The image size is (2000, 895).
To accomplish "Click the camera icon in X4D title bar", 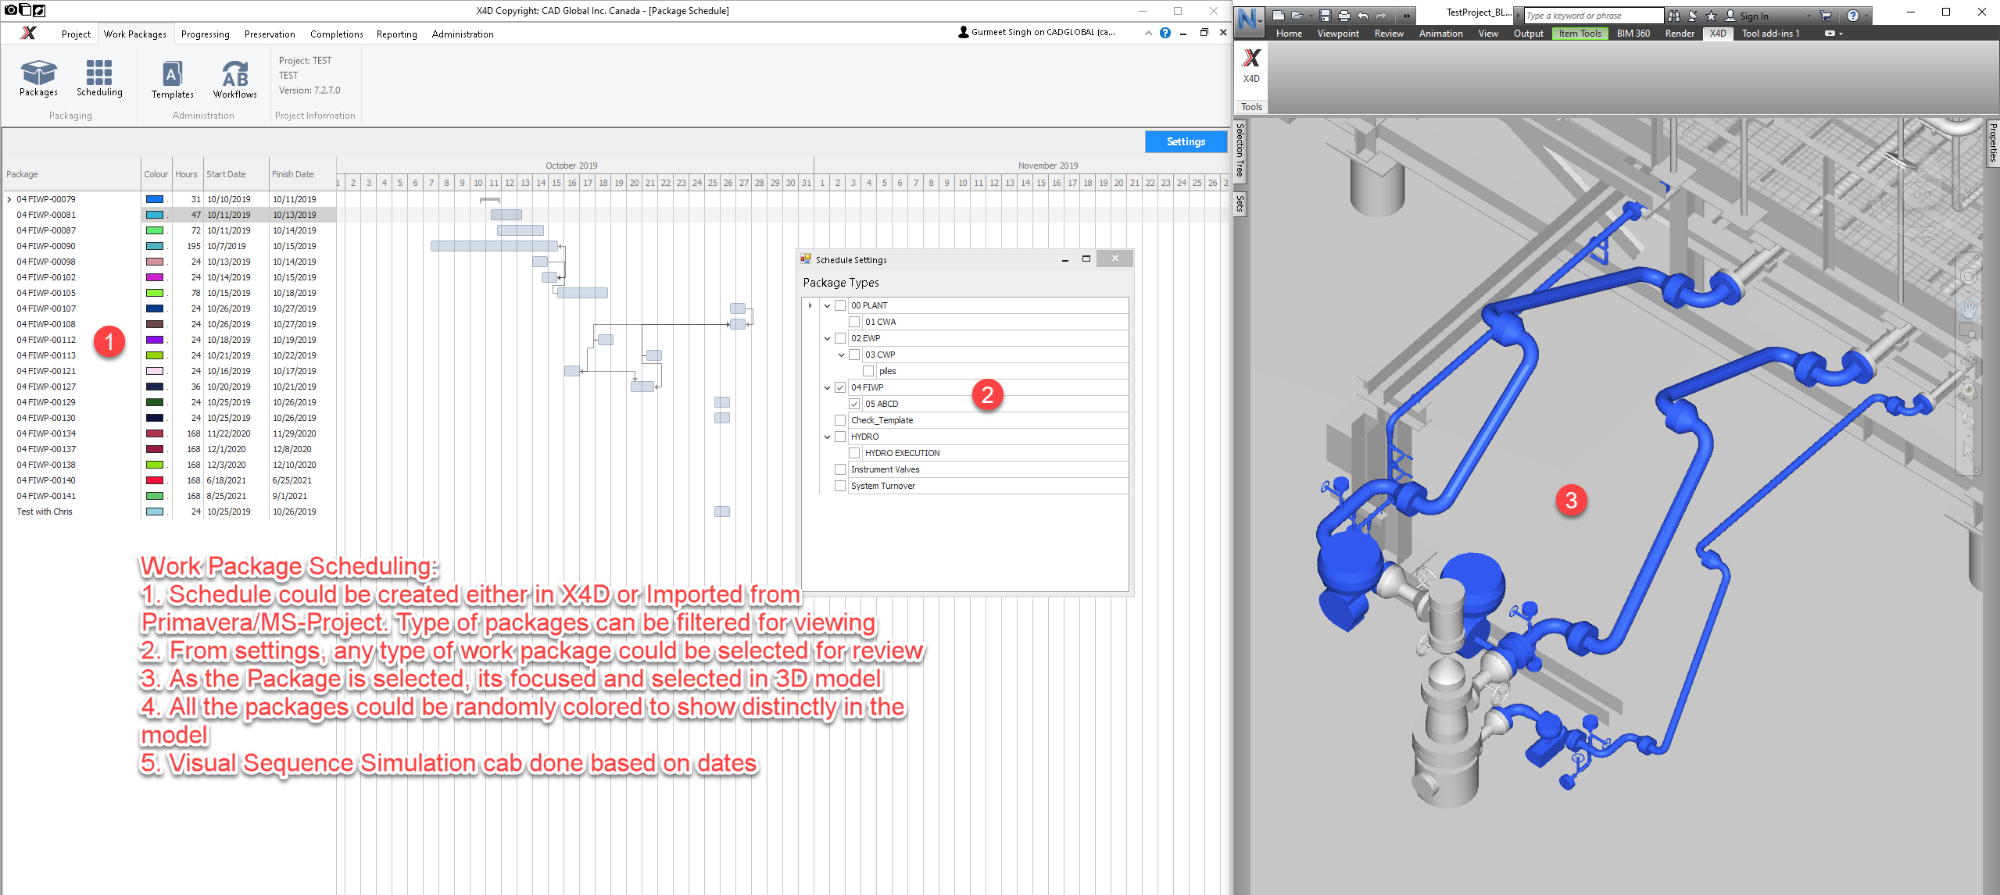I will 11,10.
